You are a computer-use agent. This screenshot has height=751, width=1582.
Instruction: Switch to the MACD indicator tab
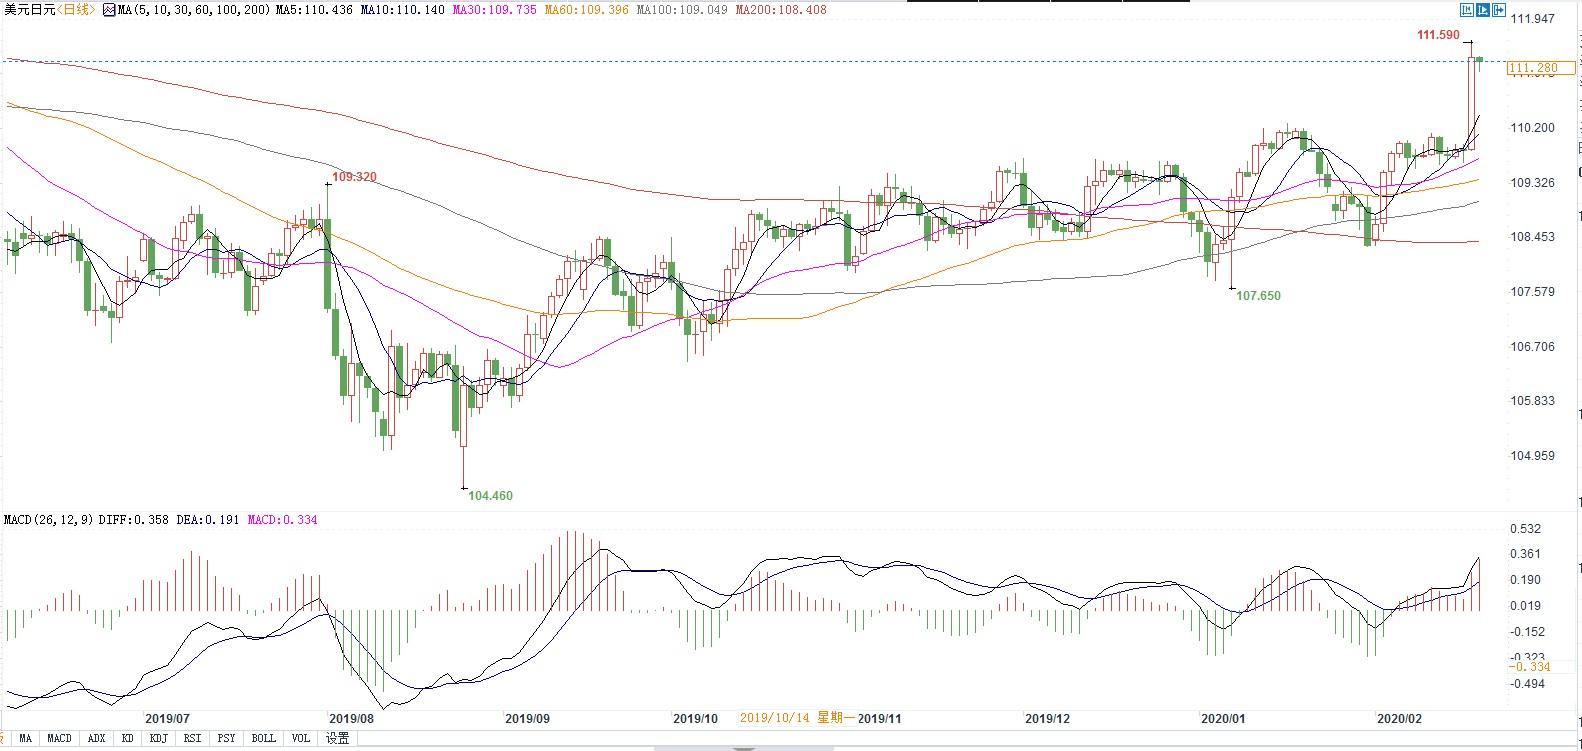coord(59,739)
